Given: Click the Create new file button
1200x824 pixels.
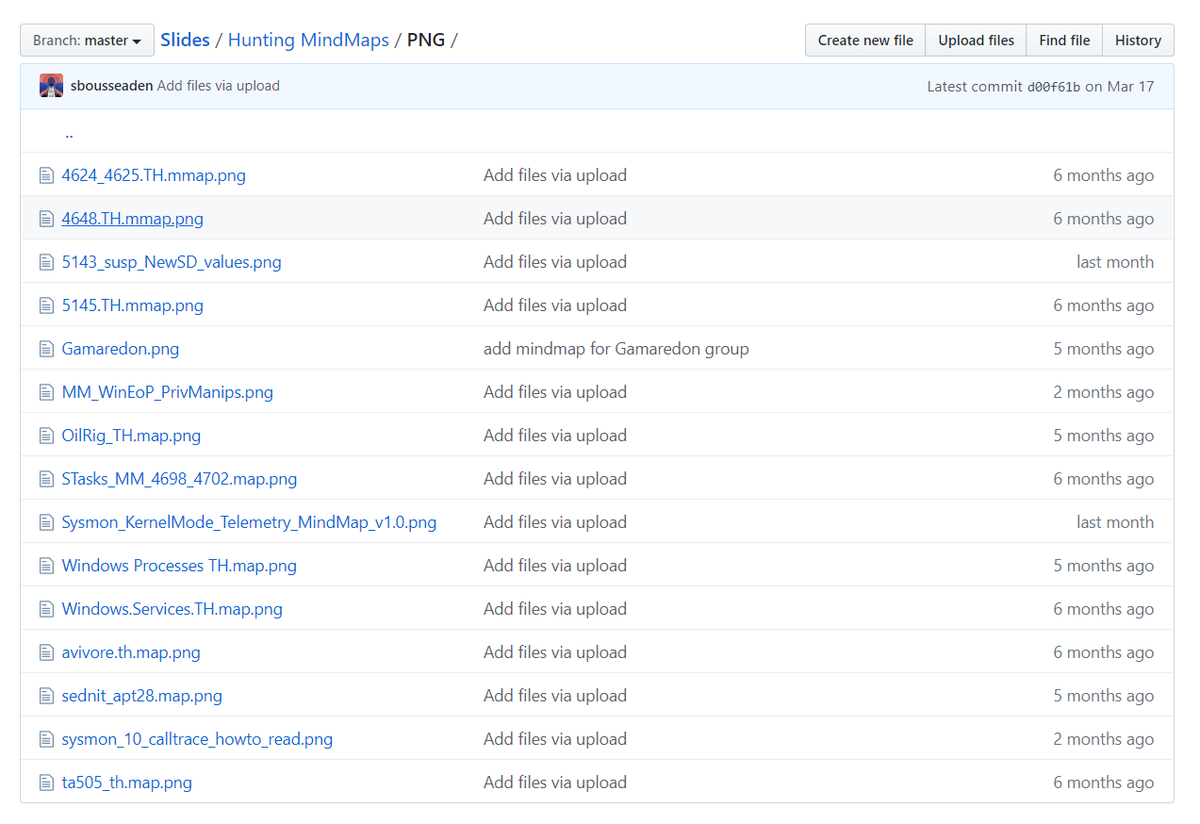Looking at the screenshot, I should click(x=865, y=40).
